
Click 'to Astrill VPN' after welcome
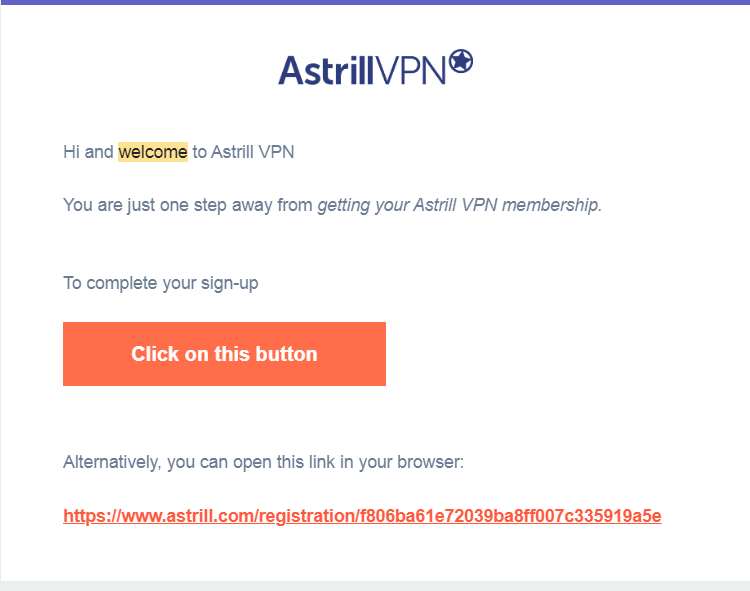tap(243, 152)
